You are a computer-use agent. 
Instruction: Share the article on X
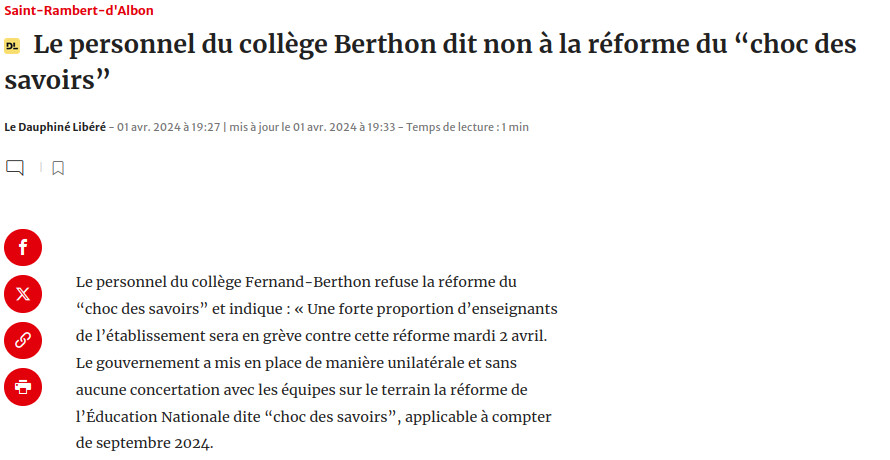23,294
